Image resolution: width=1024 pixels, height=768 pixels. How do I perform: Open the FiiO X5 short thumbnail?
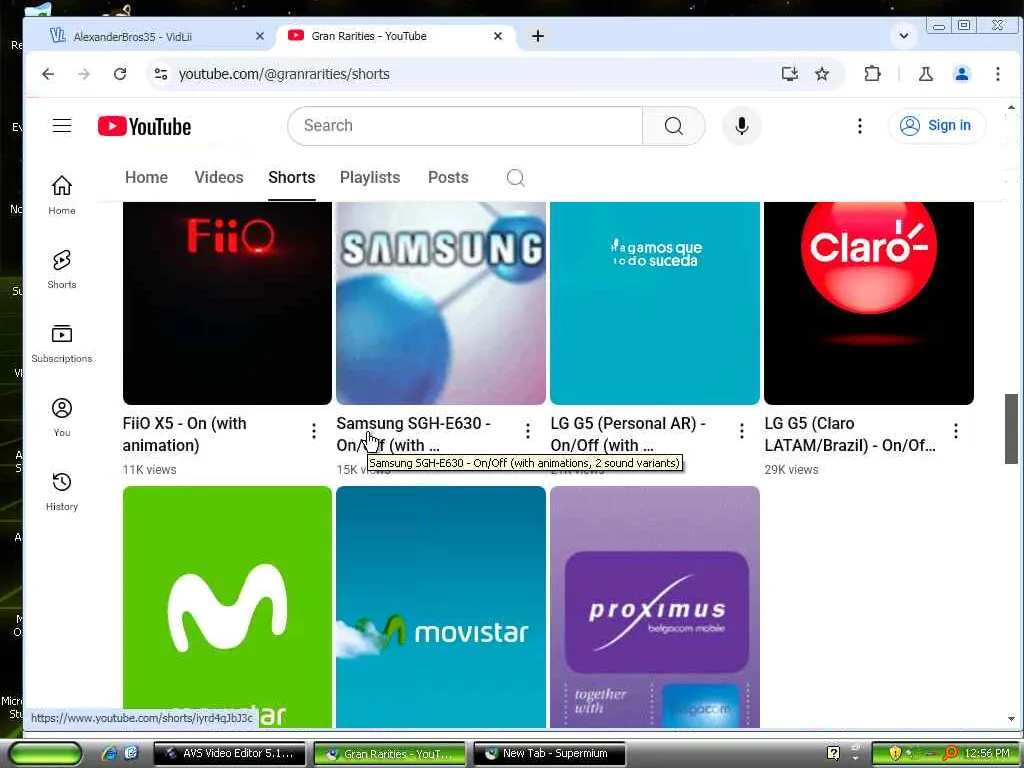pos(227,303)
